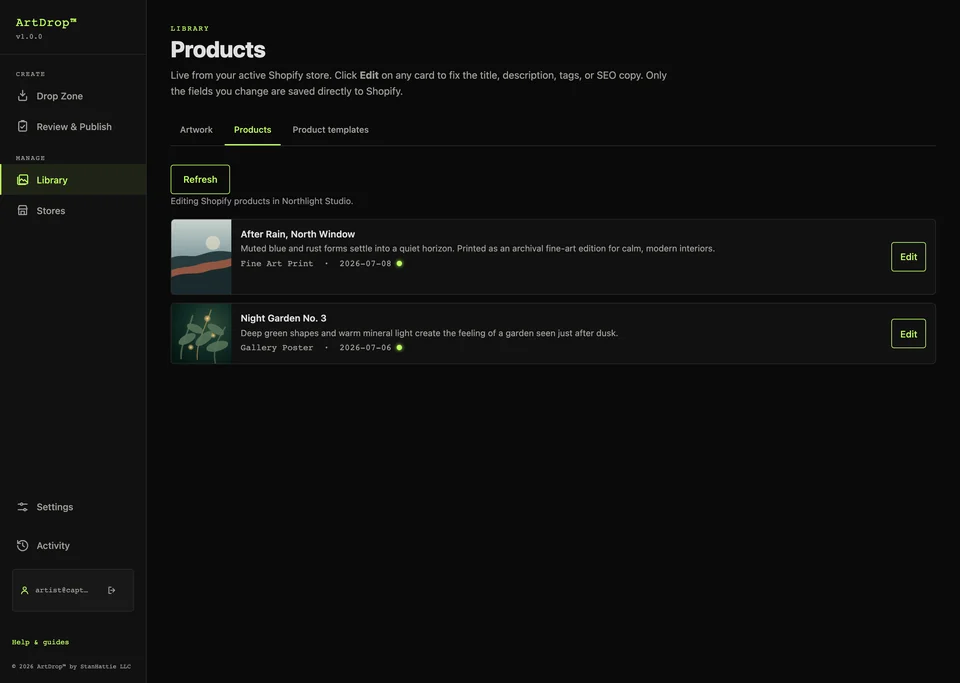
Task: Click the © 2026 ArtDrop copyright line
Action: (71, 666)
